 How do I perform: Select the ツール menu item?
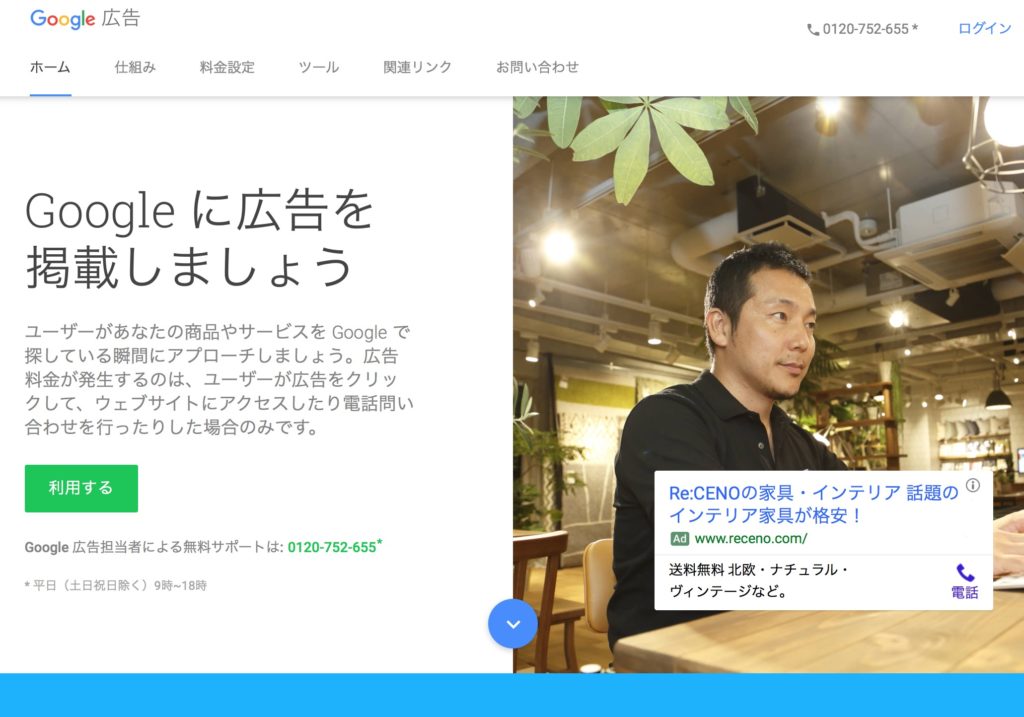[319, 67]
